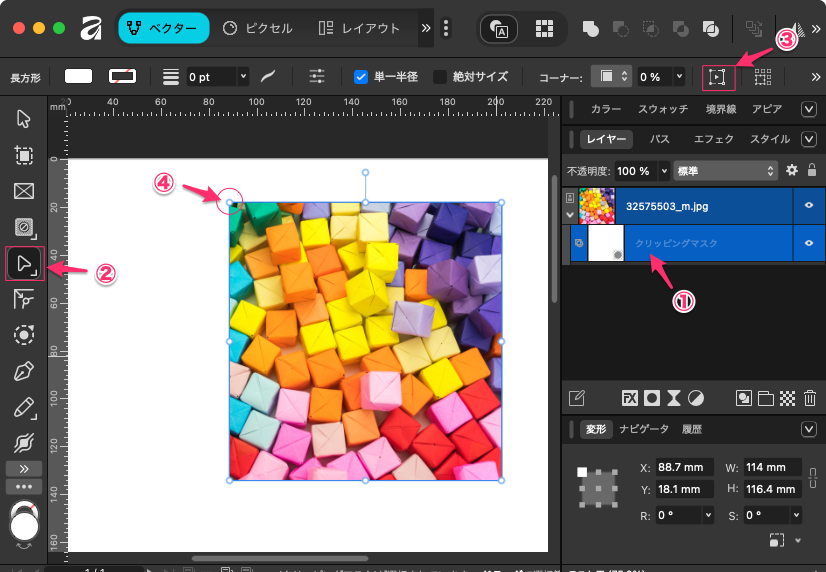This screenshot has width=826, height=572.
Task: Delete layer using trash icon
Action: (x=811, y=398)
